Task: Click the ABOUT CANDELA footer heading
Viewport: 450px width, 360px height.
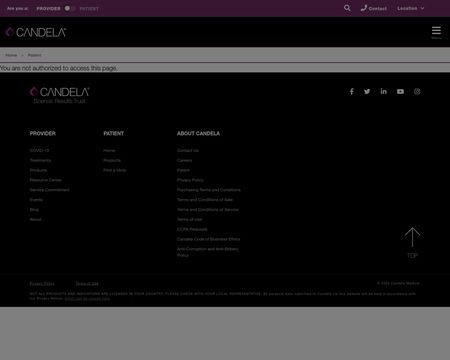Action: [198, 134]
